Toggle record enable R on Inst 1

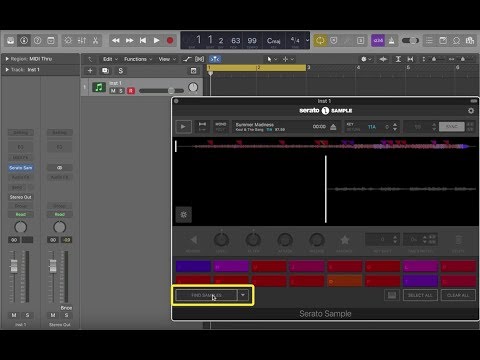point(131,91)
